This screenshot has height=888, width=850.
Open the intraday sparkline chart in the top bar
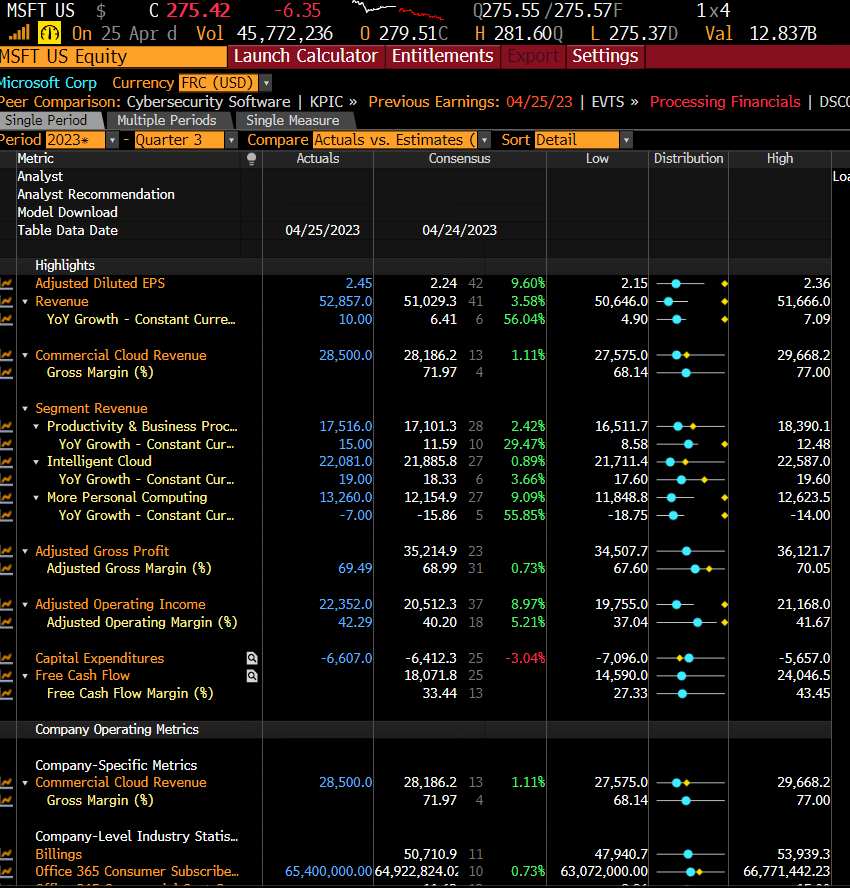tap(398, 10)
